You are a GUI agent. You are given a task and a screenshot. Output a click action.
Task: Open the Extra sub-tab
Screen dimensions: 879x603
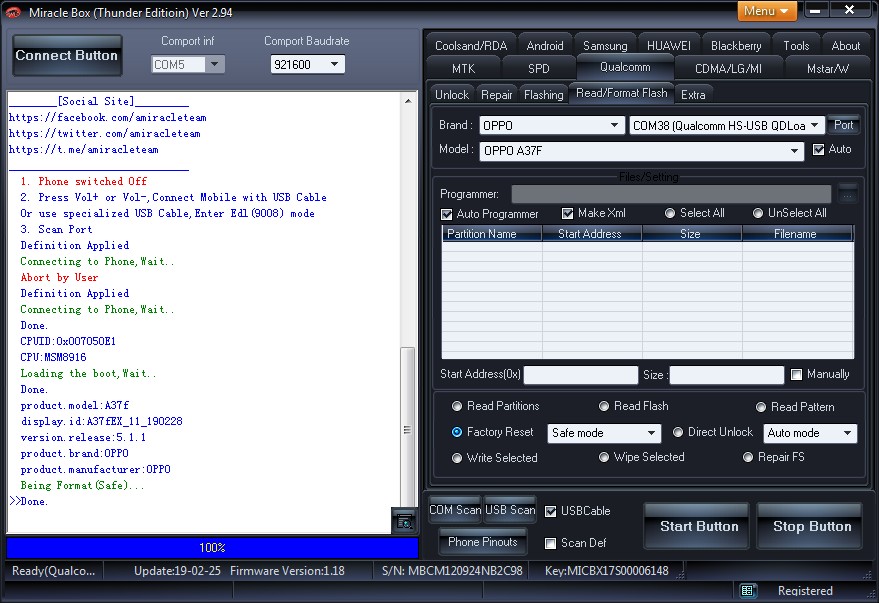693,95
